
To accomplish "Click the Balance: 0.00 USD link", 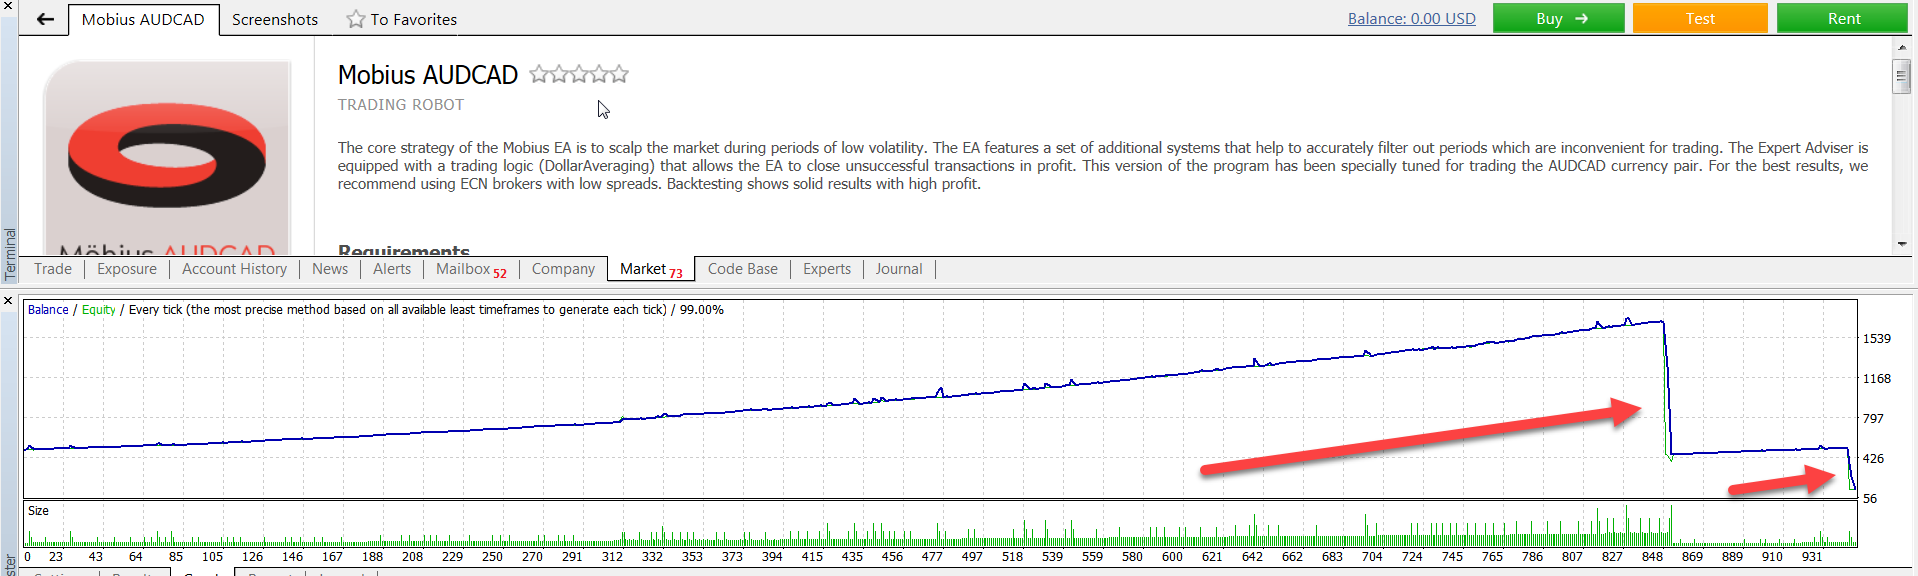I will 1411,19.
